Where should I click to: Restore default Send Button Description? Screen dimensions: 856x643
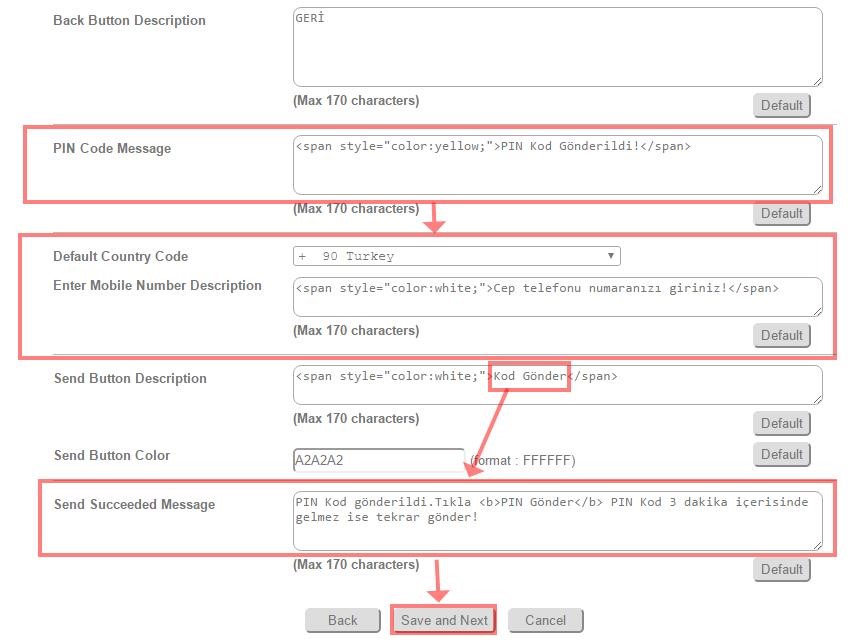coord(781,423)
